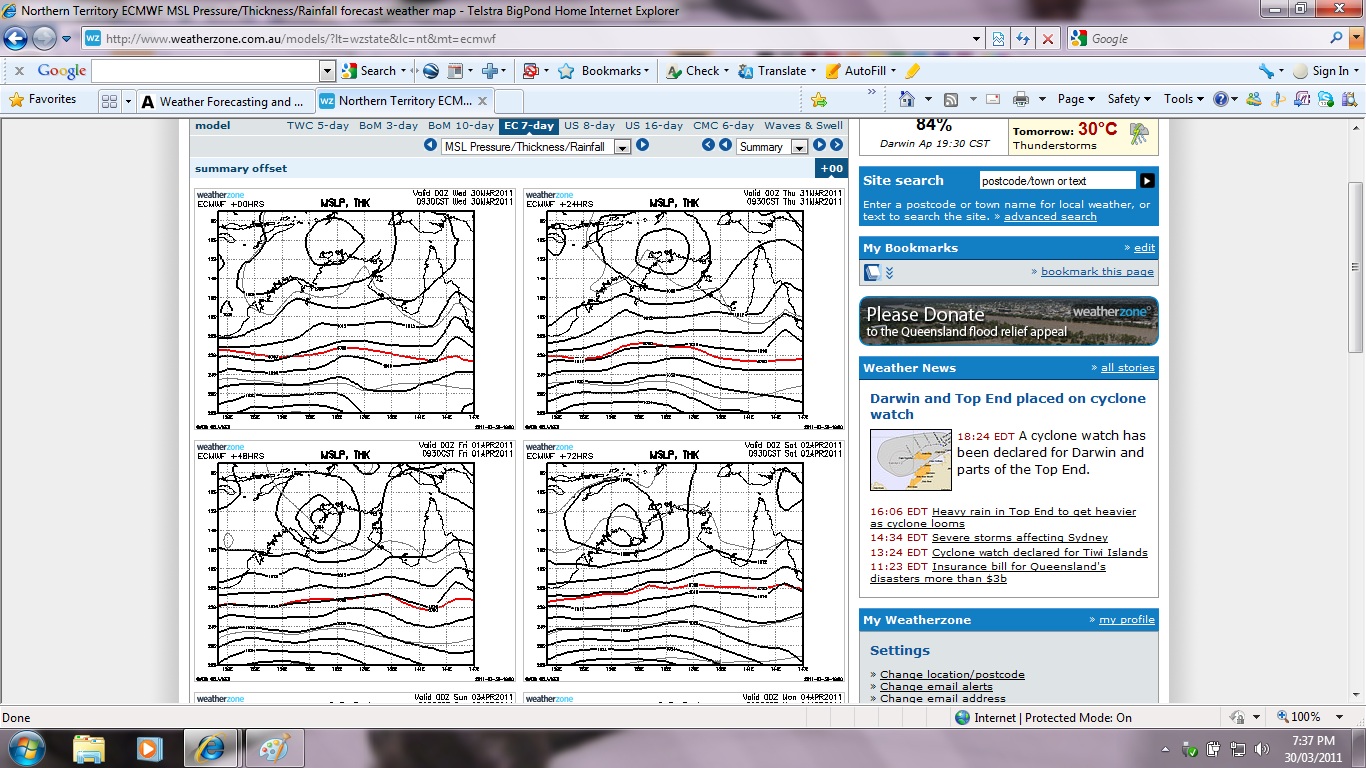Click the Google toolbar Search button
This screenshot has height=768, width=1366.
click(x=370, y=71)
